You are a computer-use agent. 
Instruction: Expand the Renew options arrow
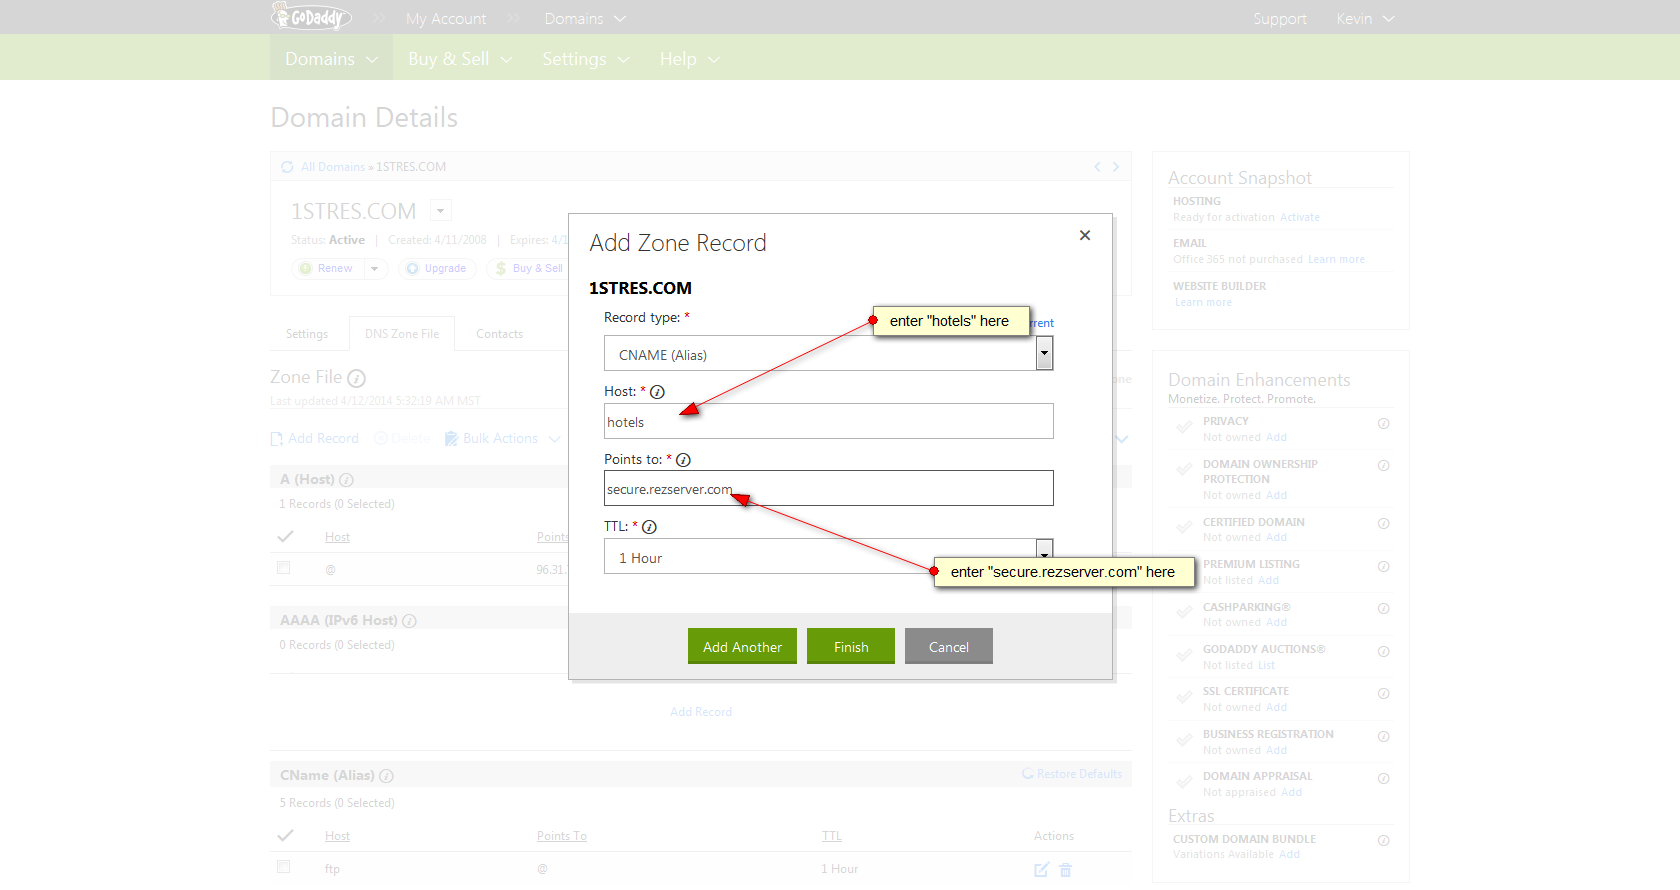point(375,268)
